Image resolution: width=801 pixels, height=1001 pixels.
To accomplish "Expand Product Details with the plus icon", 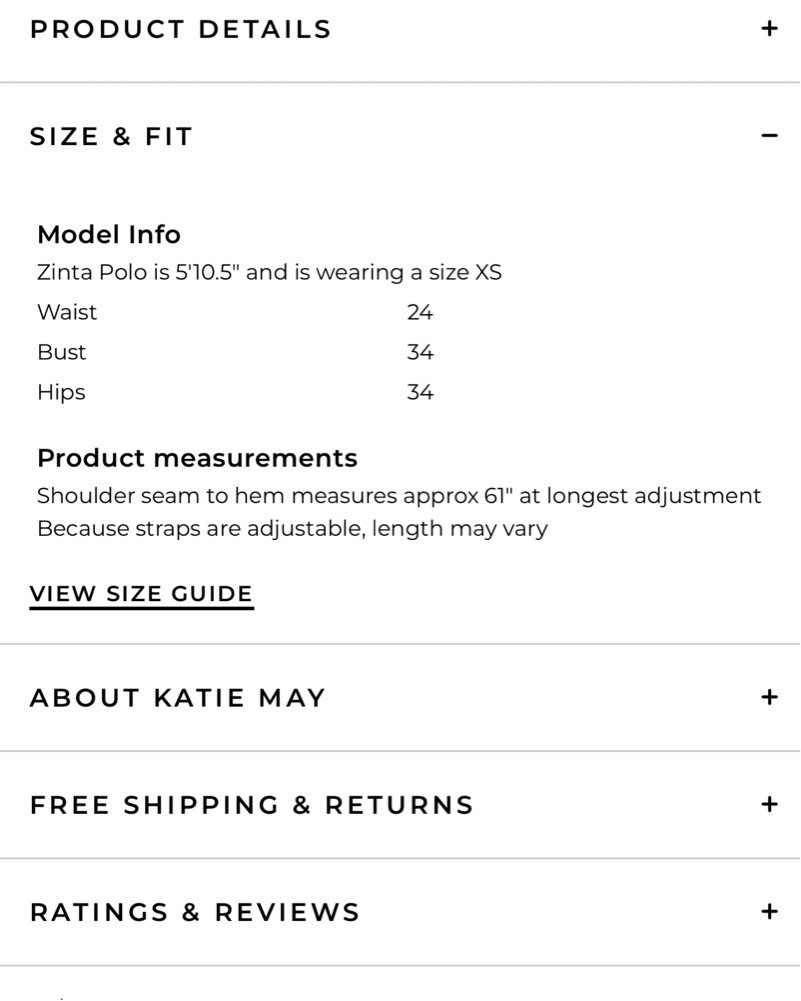I will point(769,29).
